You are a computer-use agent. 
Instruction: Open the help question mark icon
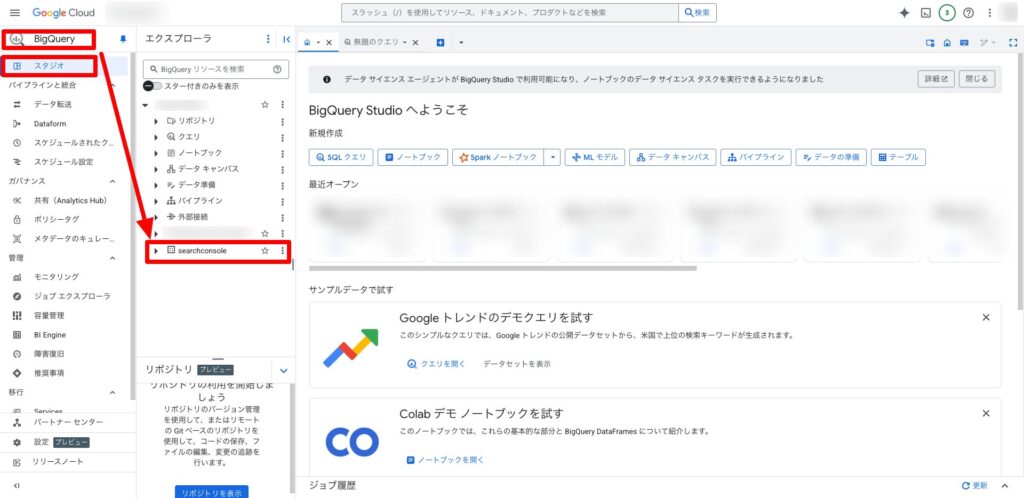click(x=967, y=13)
